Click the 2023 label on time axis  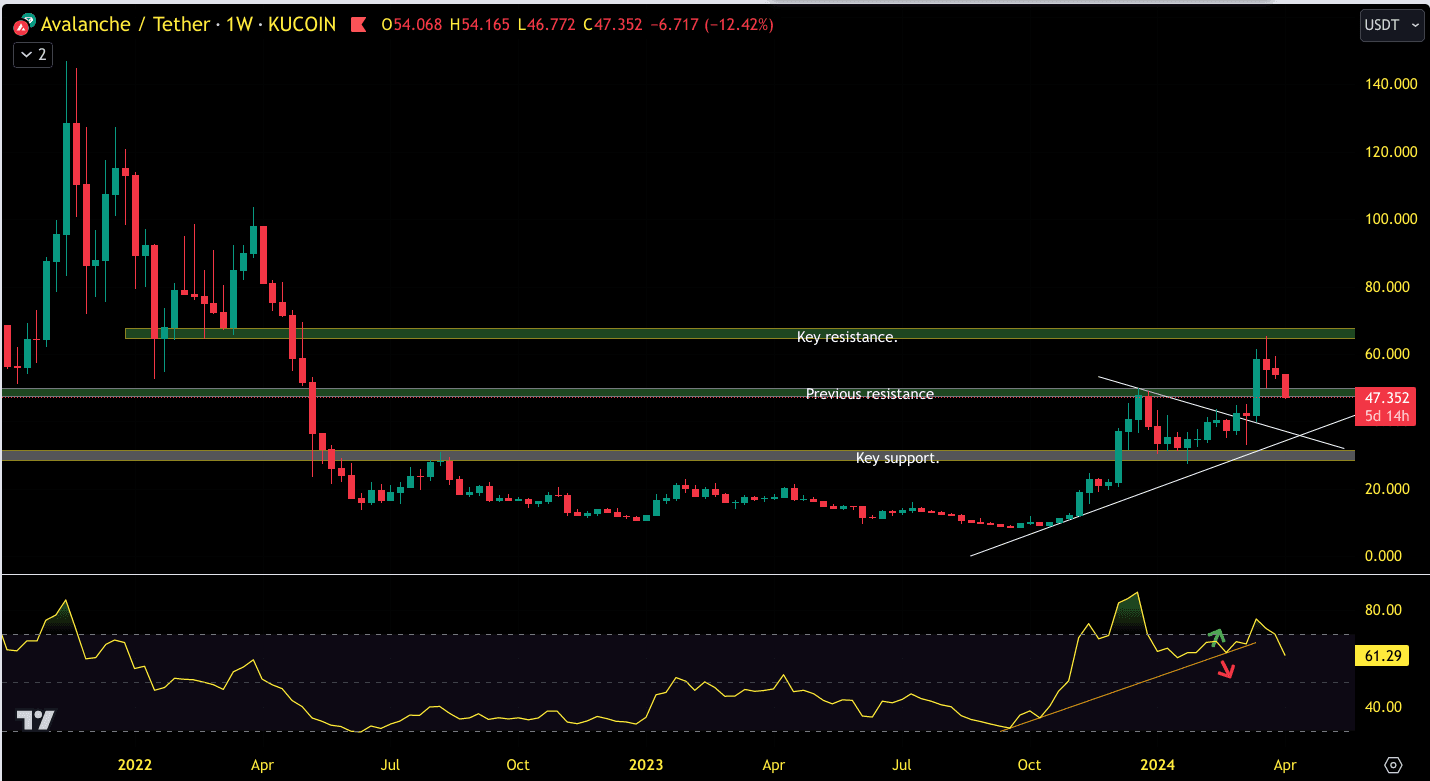tap(646, 765)
